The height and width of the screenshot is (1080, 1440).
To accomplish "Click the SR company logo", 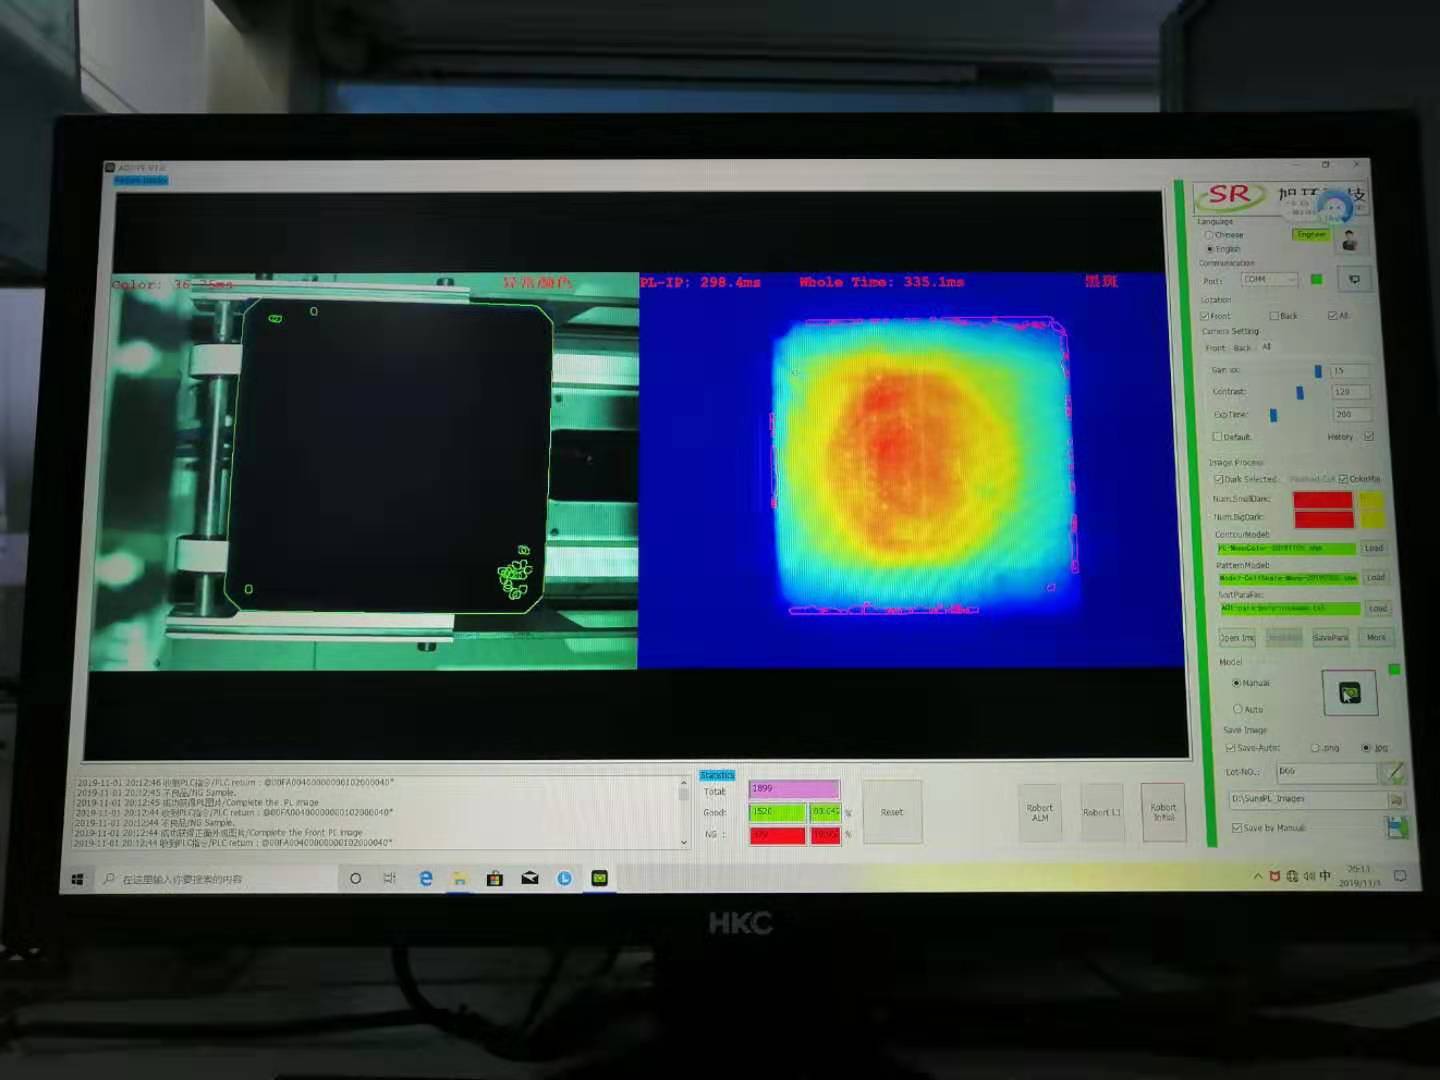I will click(x=1229, y=196).
